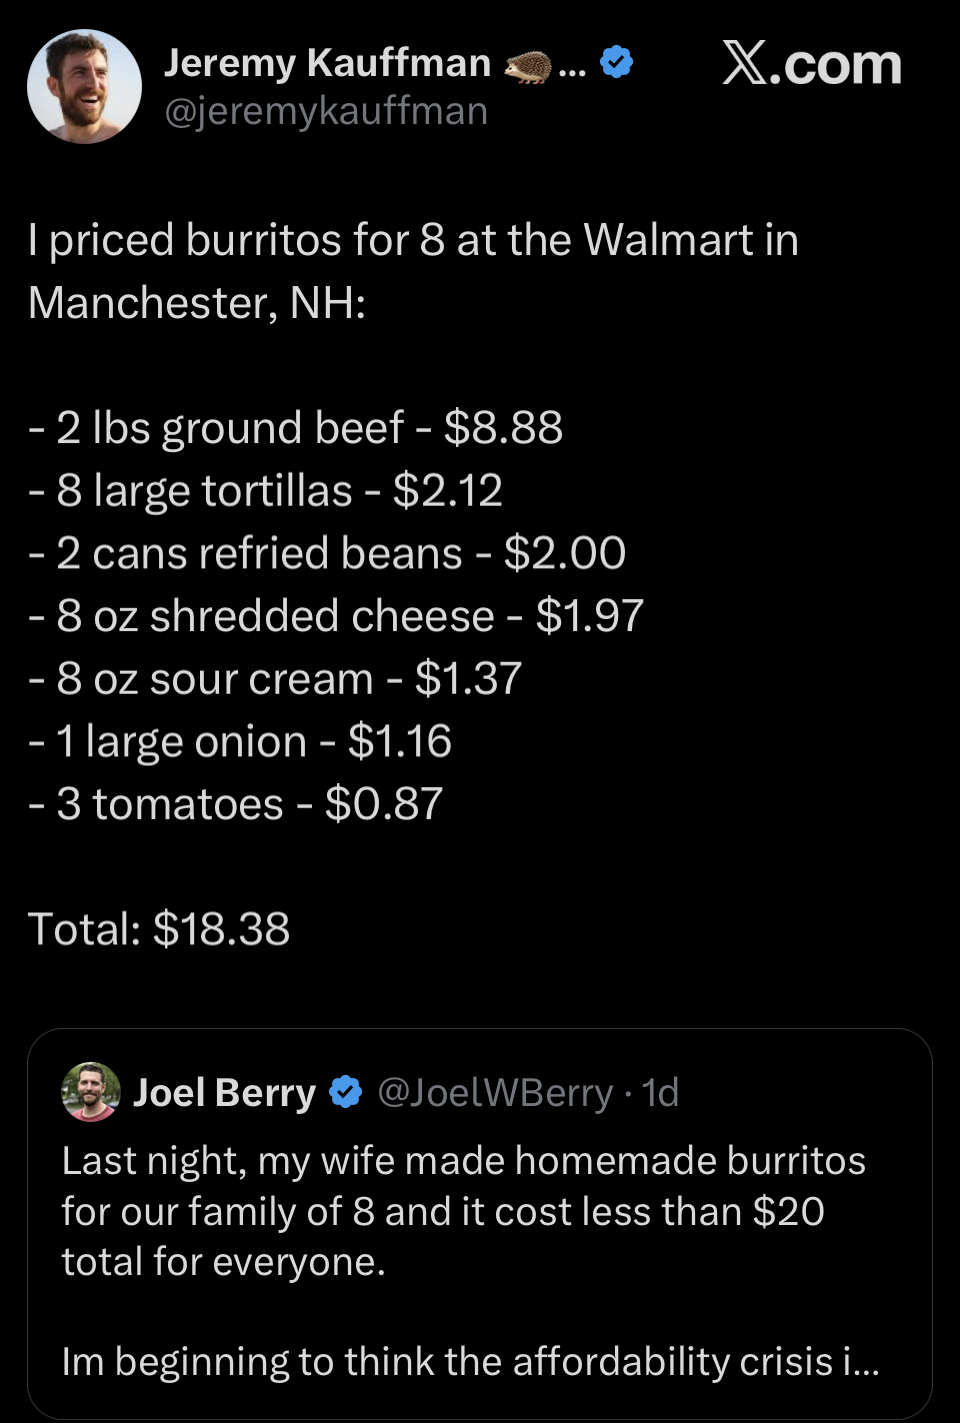The height and width of the screenshot is (1423, 960).
Task: Click the 'Total: $18.38' line
Action: [159, 929]
